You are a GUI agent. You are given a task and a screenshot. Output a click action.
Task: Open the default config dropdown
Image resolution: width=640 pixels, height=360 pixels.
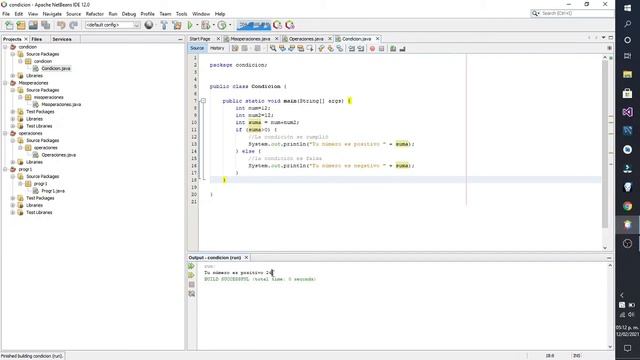113,25
